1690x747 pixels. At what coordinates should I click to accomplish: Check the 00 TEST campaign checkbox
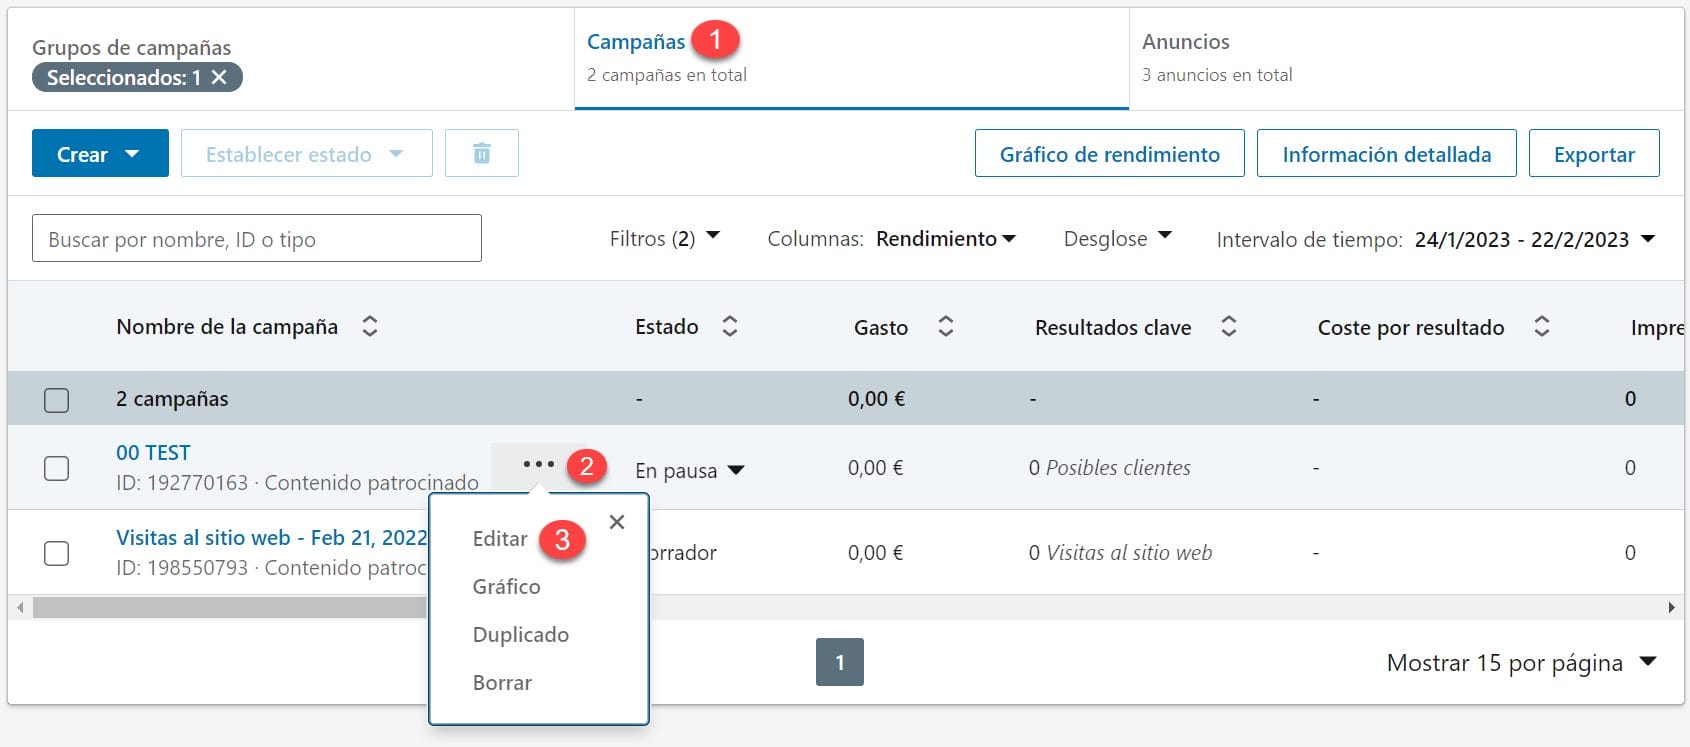click(x=57, y=468)
